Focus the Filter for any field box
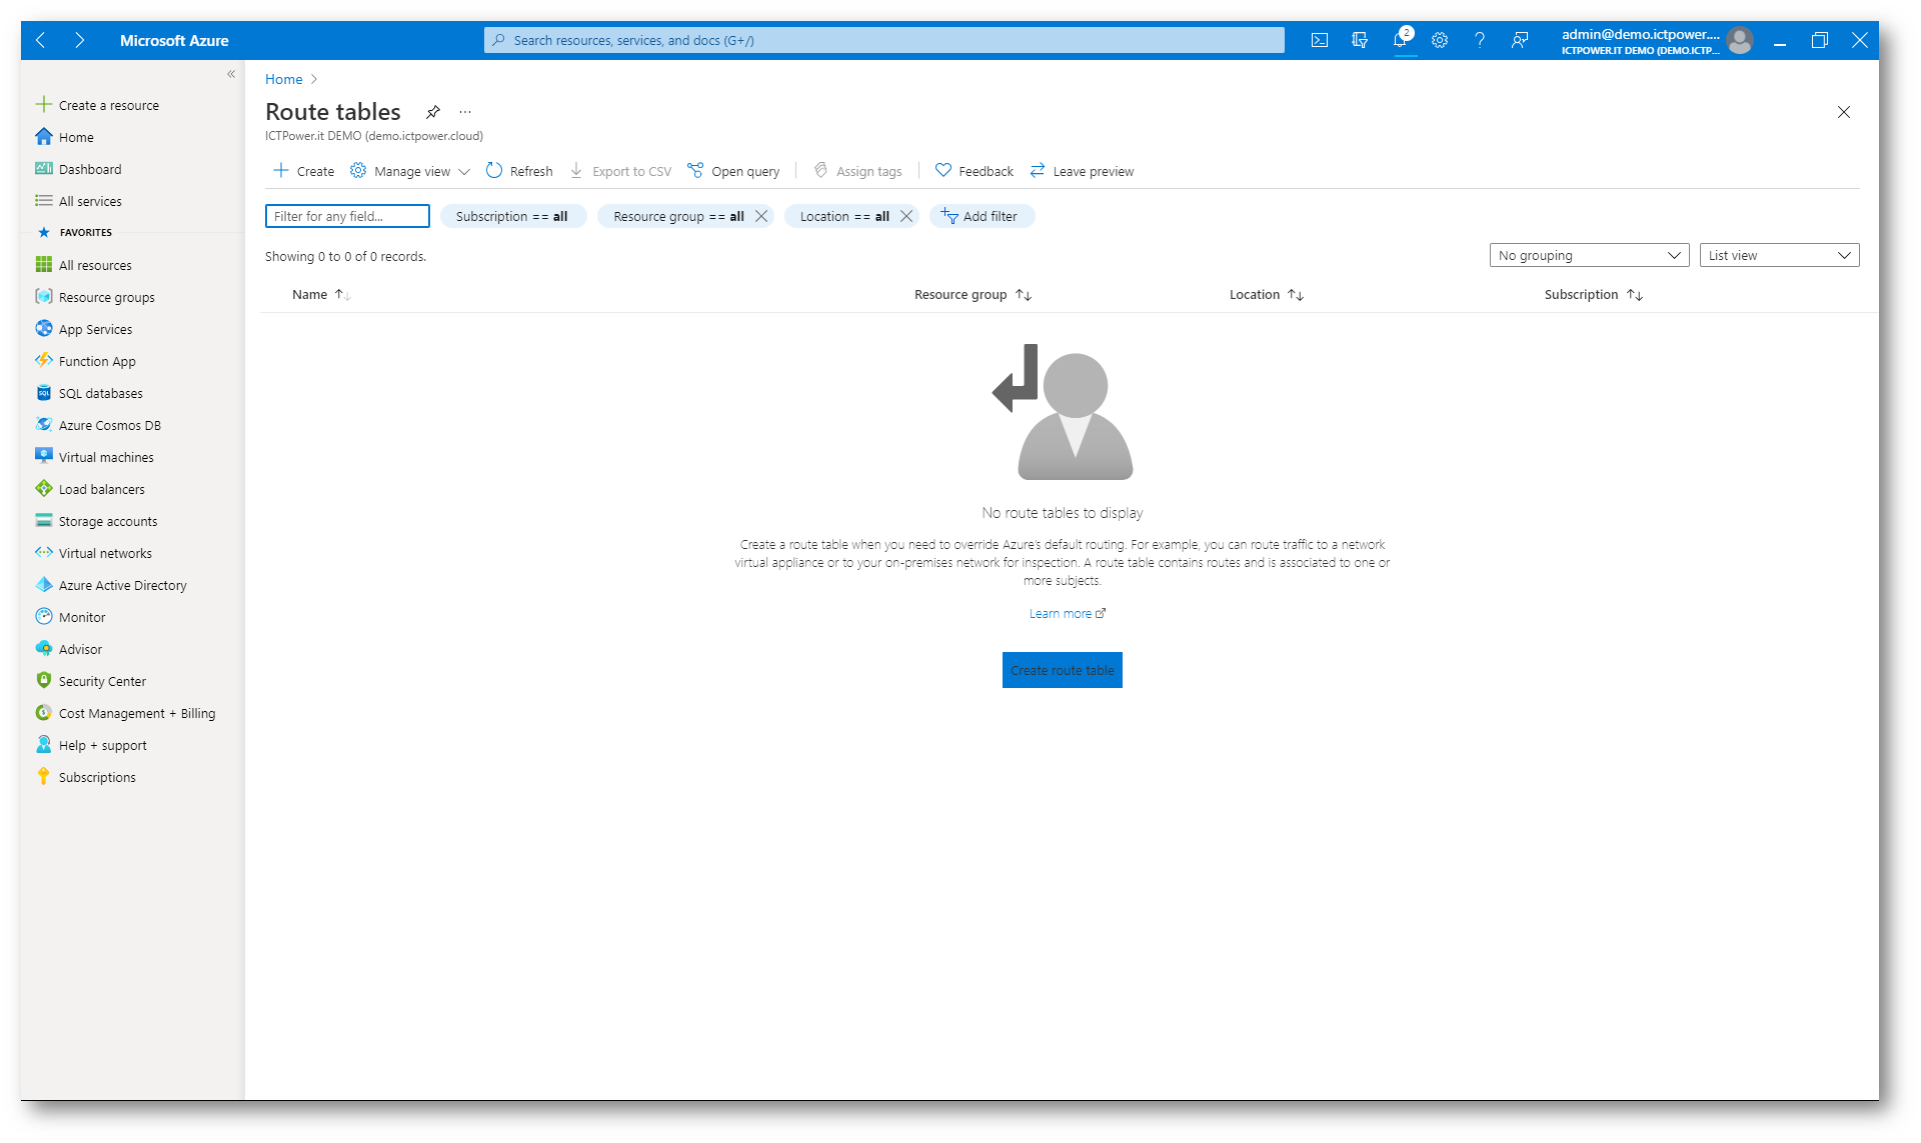This screenshot has width=1921, height=1143. pyautogui.click(x=347, y=216)
